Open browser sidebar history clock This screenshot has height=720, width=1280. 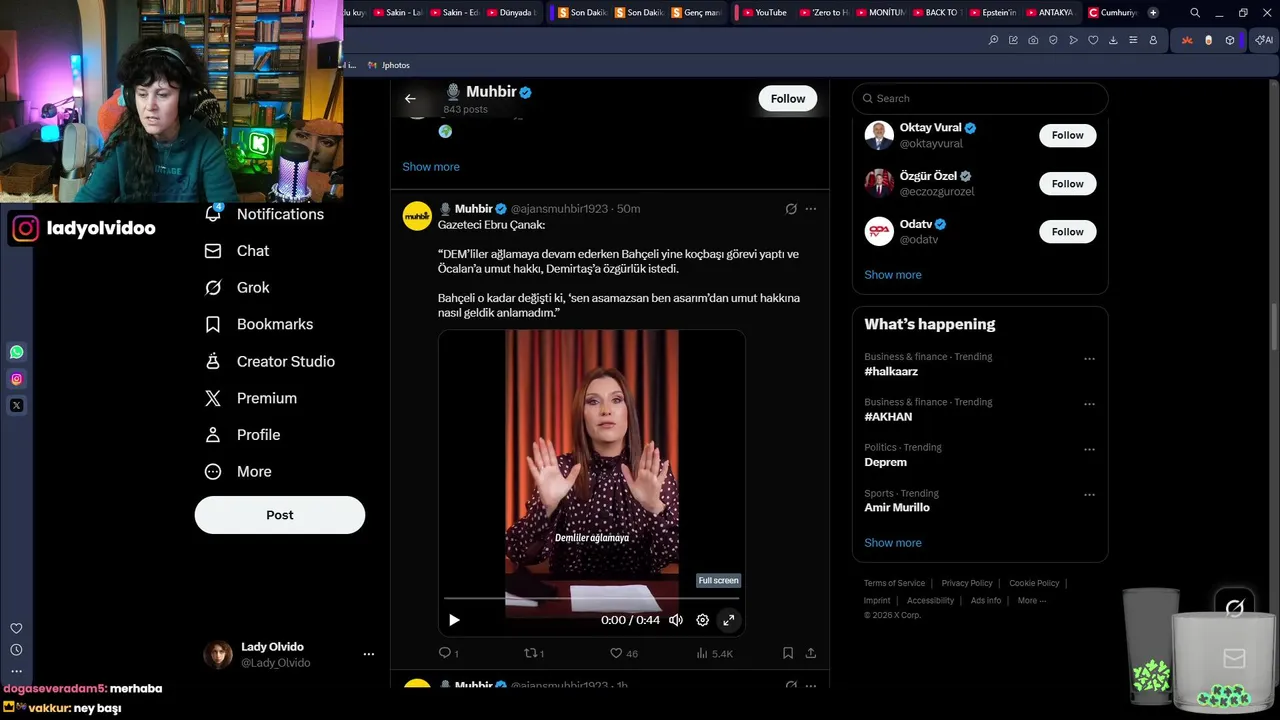16,650
